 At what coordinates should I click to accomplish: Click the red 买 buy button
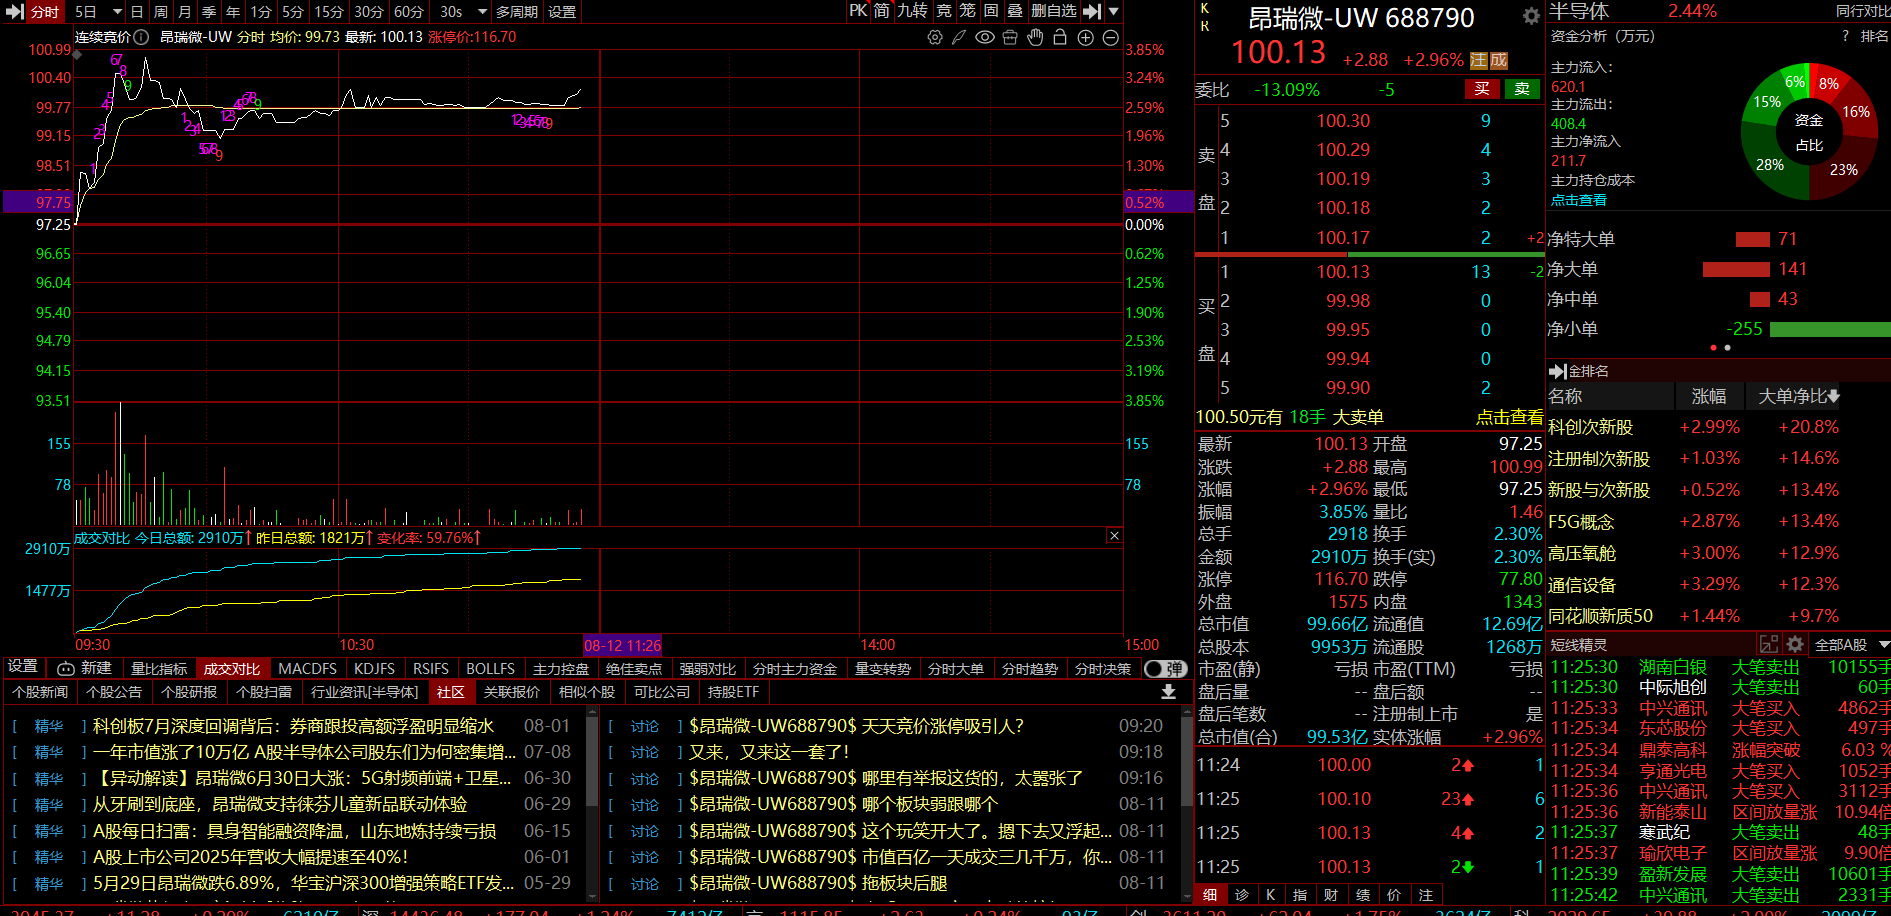point(1482,89)
